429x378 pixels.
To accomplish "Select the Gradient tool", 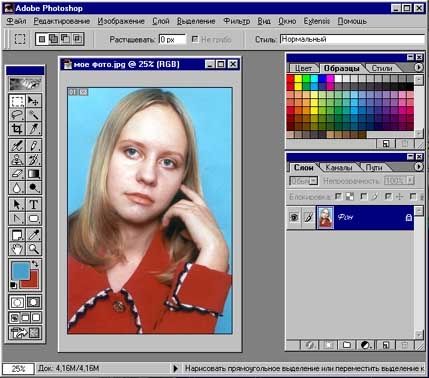I will (33, 174).
